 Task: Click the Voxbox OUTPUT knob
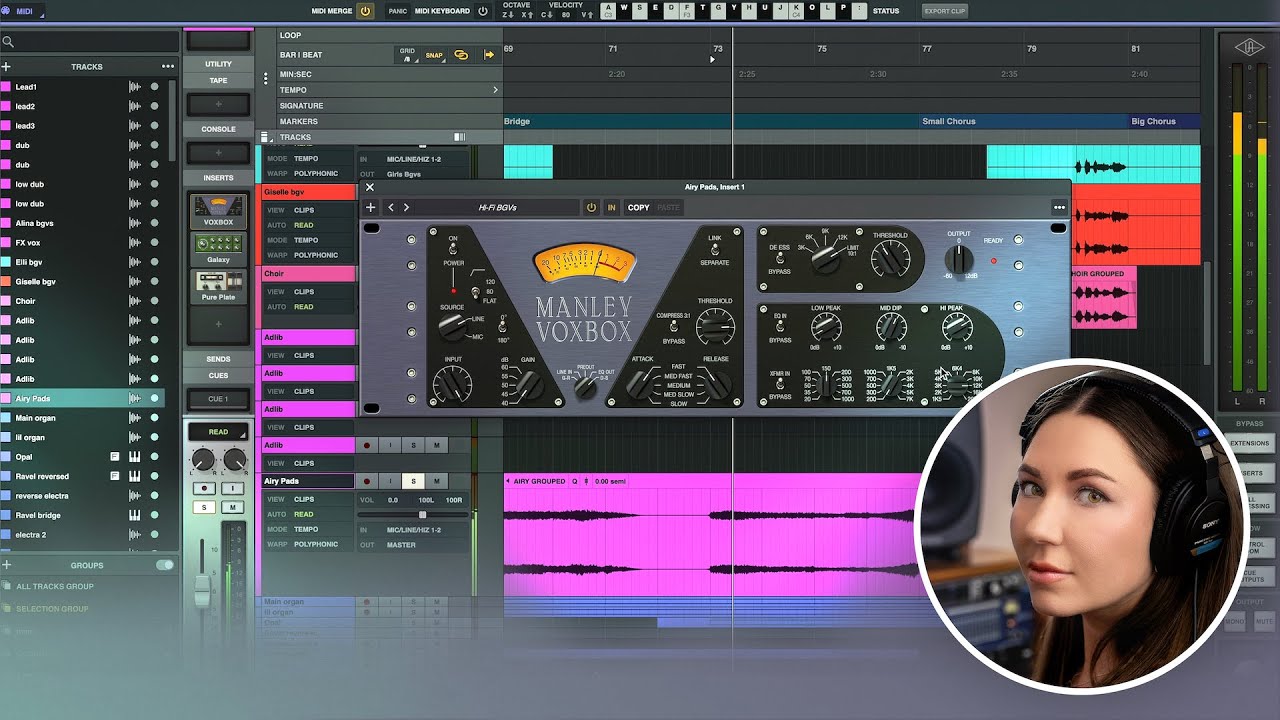[x=959, y=258]
